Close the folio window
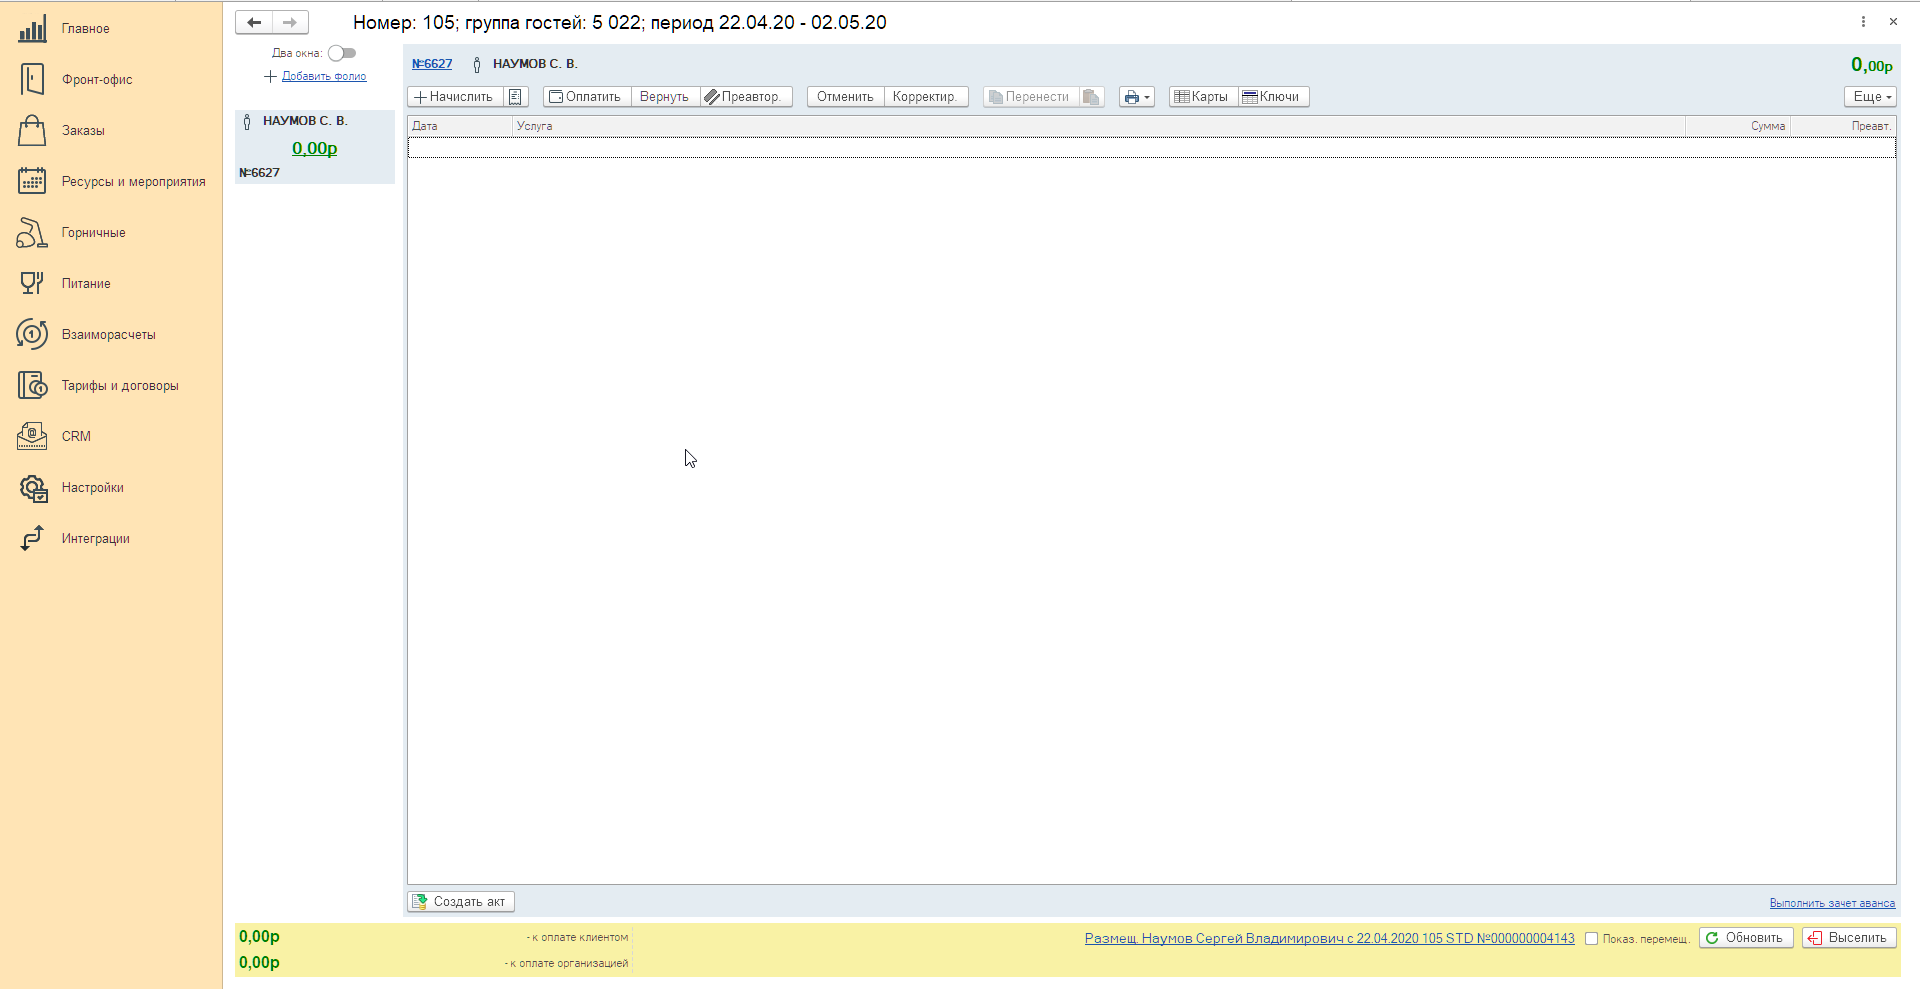Image resolution: width=1920 pixels, height=989 pixels. (1893, 21)
